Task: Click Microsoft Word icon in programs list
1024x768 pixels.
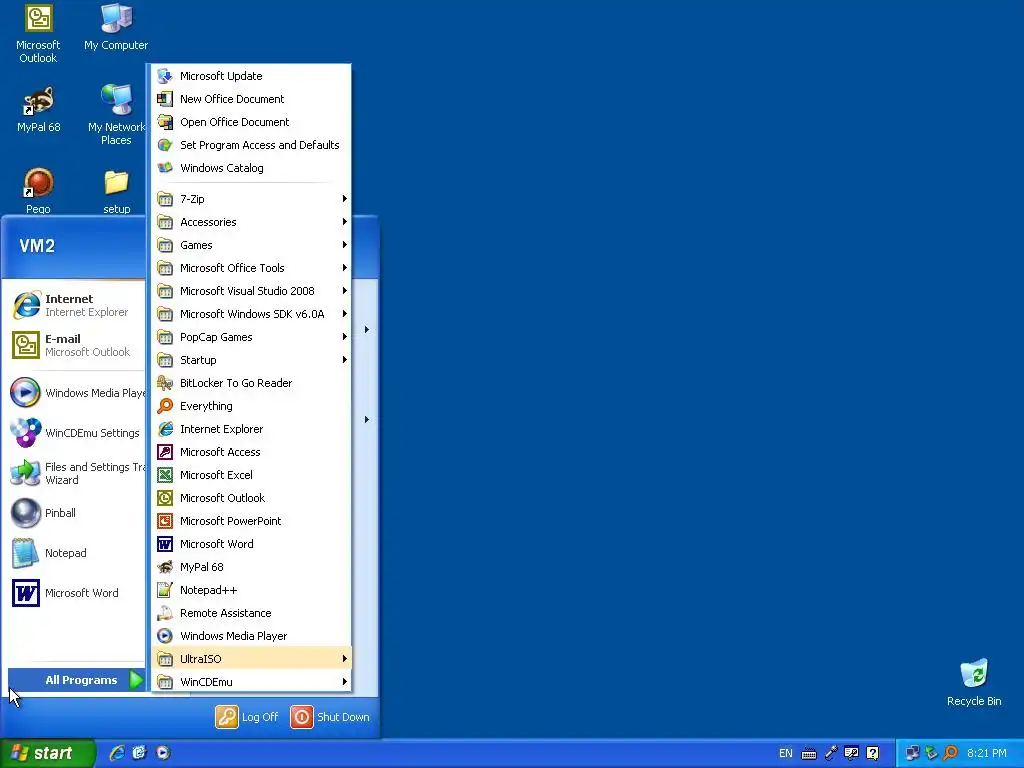Action: point(165,544)
